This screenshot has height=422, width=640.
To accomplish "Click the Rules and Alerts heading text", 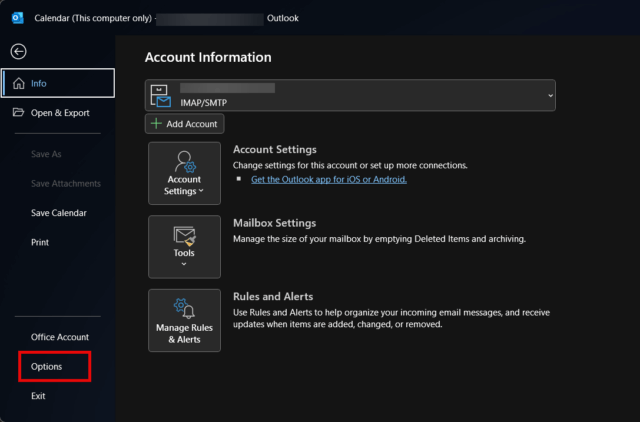I will pos(273,297).
